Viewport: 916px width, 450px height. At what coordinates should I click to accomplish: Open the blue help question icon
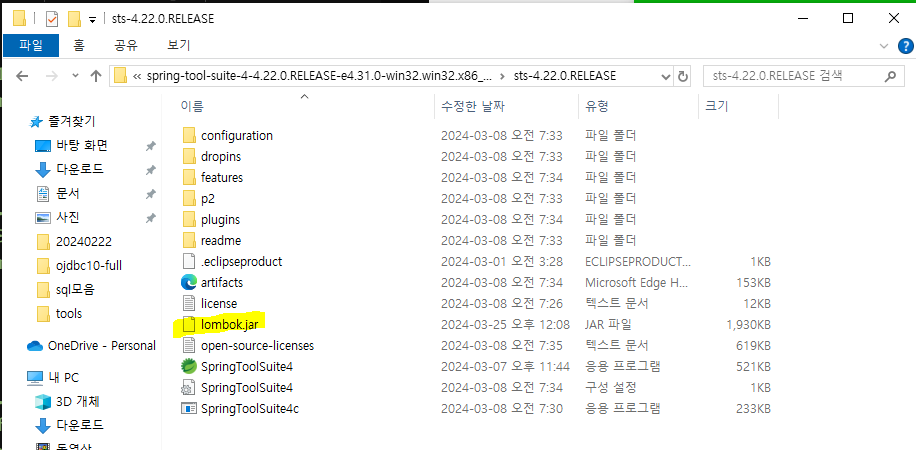(904, 46)
